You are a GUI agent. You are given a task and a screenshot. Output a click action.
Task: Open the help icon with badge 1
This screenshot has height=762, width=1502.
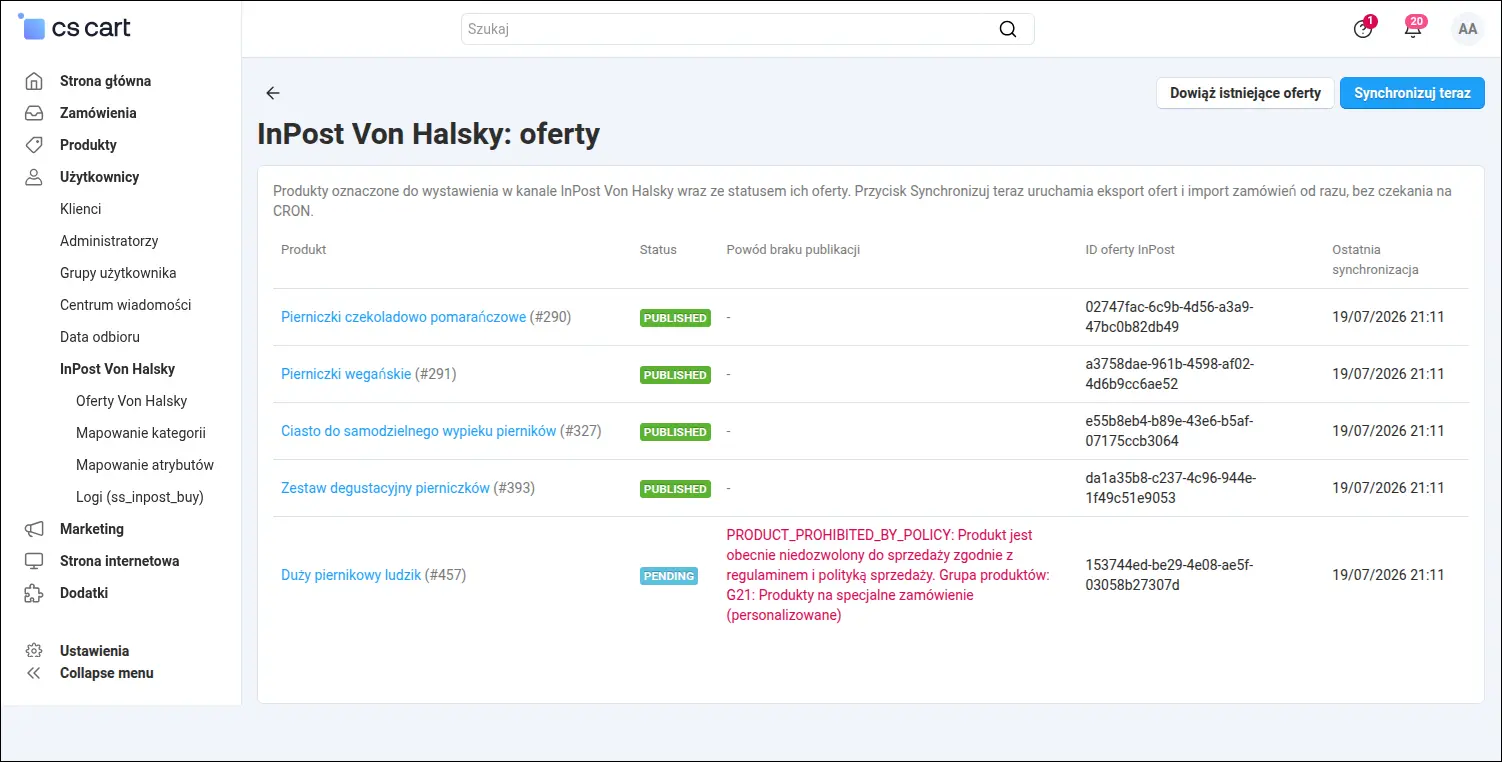coord(1363,28)
